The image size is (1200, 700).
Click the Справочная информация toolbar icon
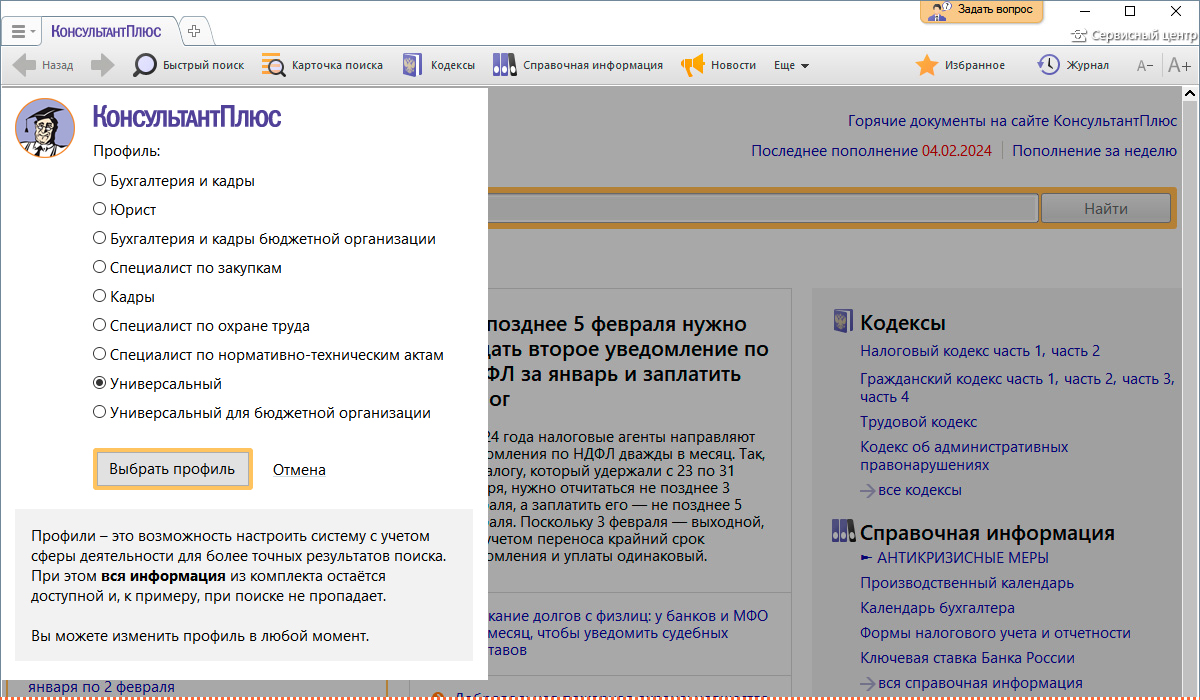[504, 65]
